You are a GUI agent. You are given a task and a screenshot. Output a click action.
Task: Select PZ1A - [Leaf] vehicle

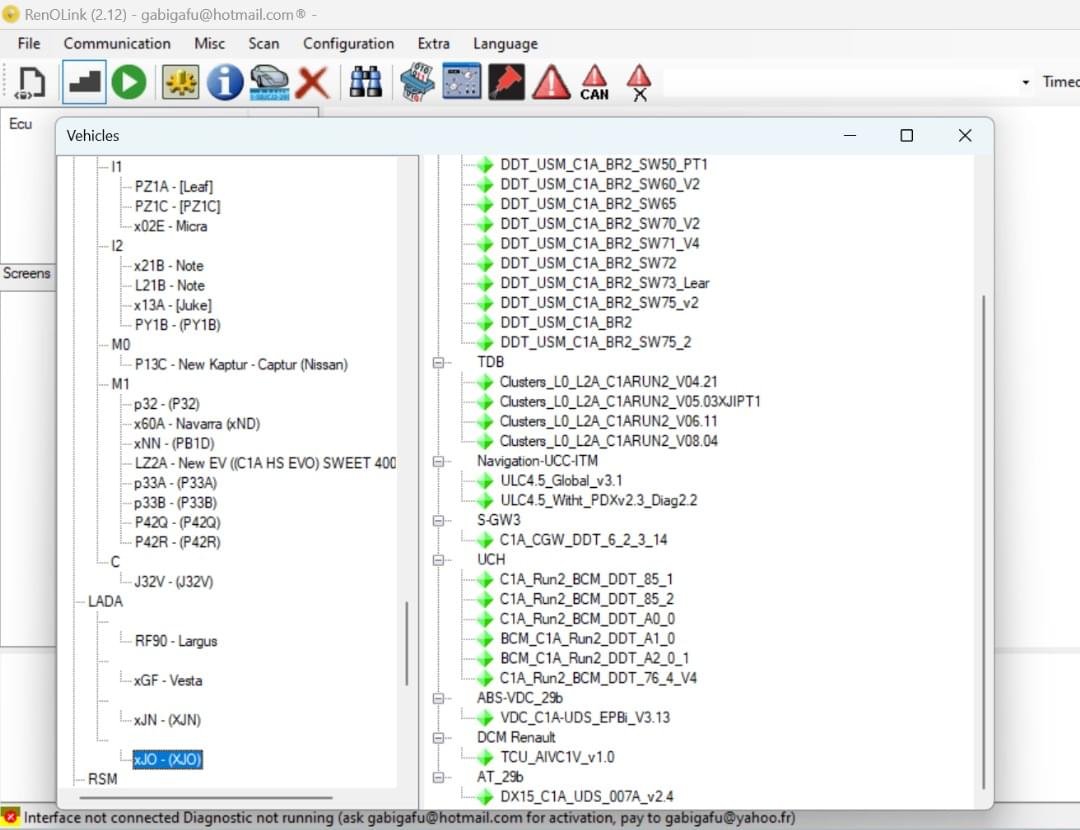pyautogui.click(x=173, y=187)
